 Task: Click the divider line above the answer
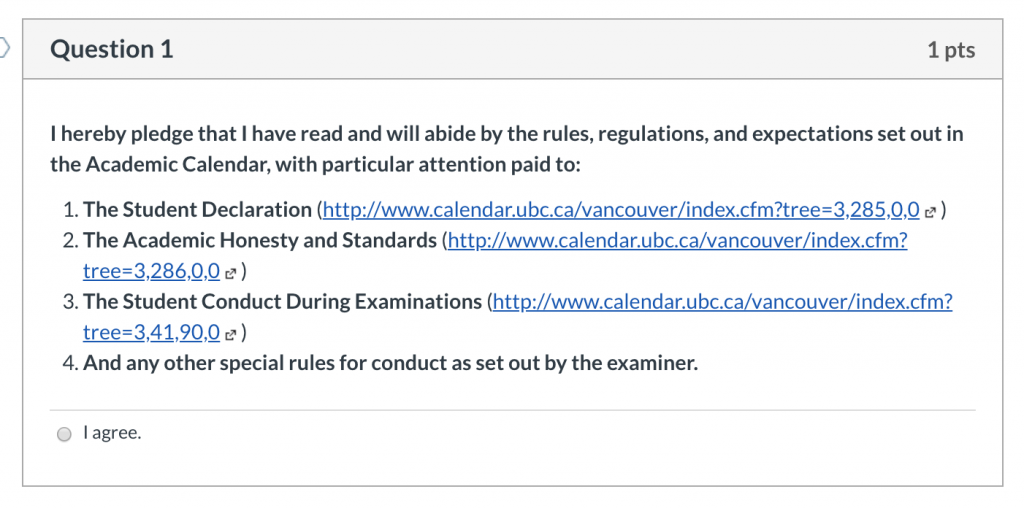tap(513, 410)
